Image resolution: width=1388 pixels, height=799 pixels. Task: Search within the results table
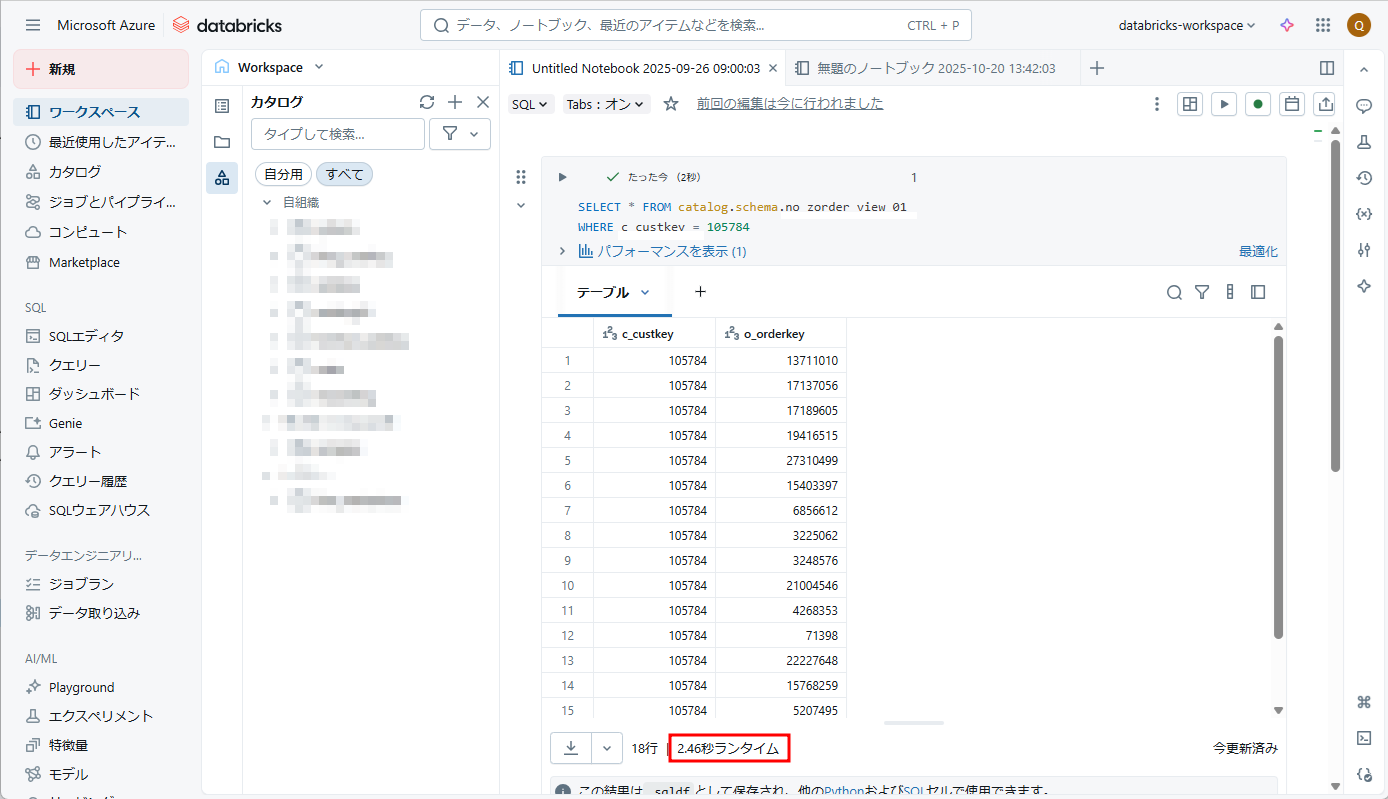(x=1174, y=292)
